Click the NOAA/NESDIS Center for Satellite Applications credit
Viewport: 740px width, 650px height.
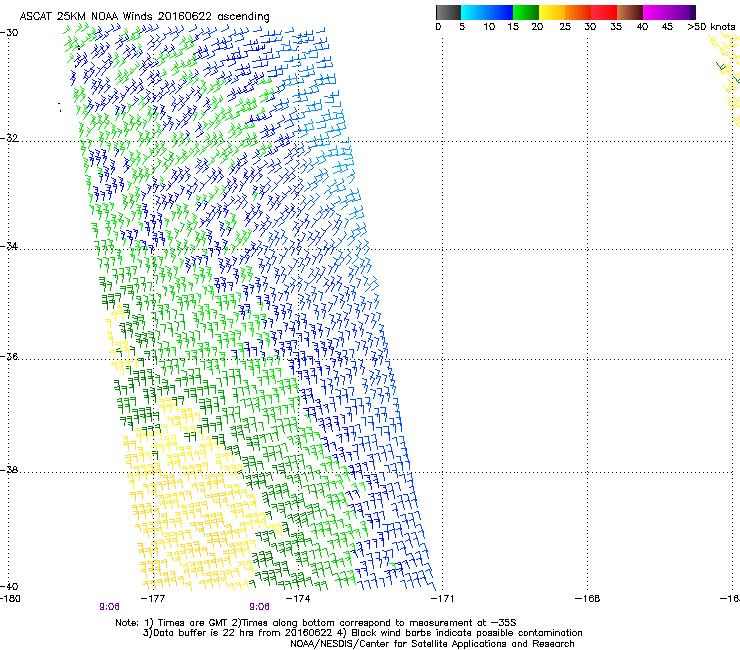coord(432,644)
